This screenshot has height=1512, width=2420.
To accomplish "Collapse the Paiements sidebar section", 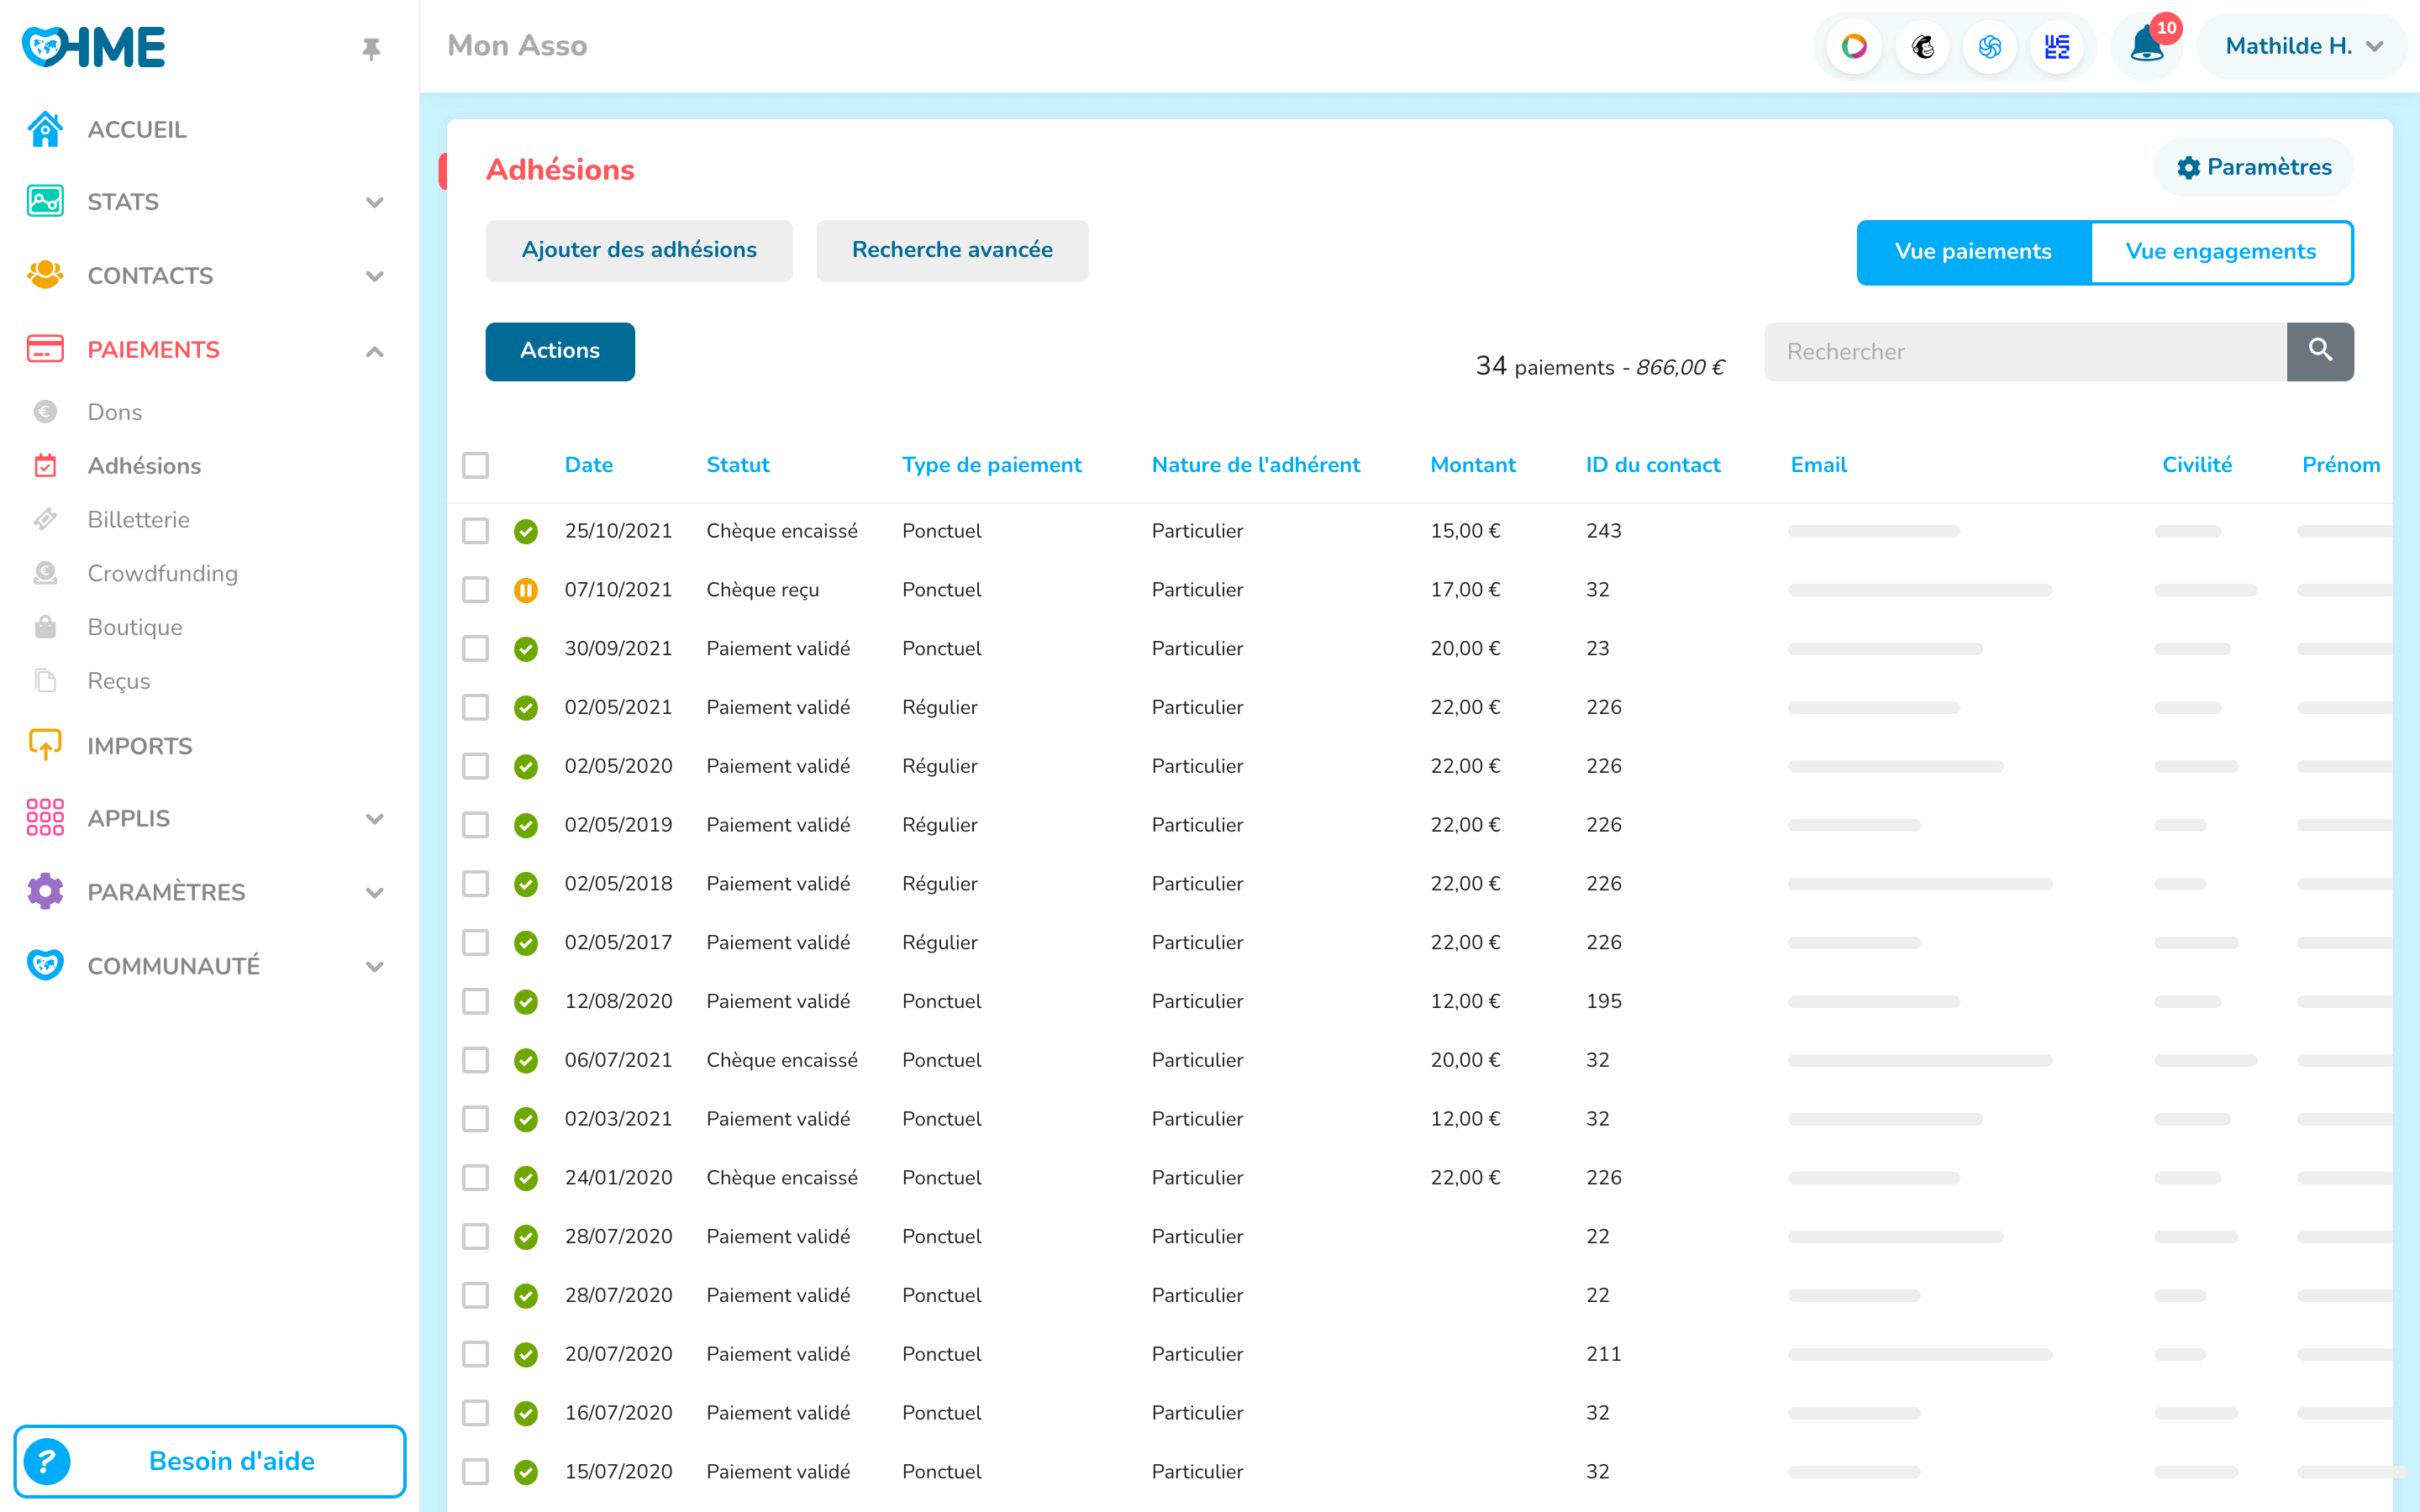I will (374, 351).
